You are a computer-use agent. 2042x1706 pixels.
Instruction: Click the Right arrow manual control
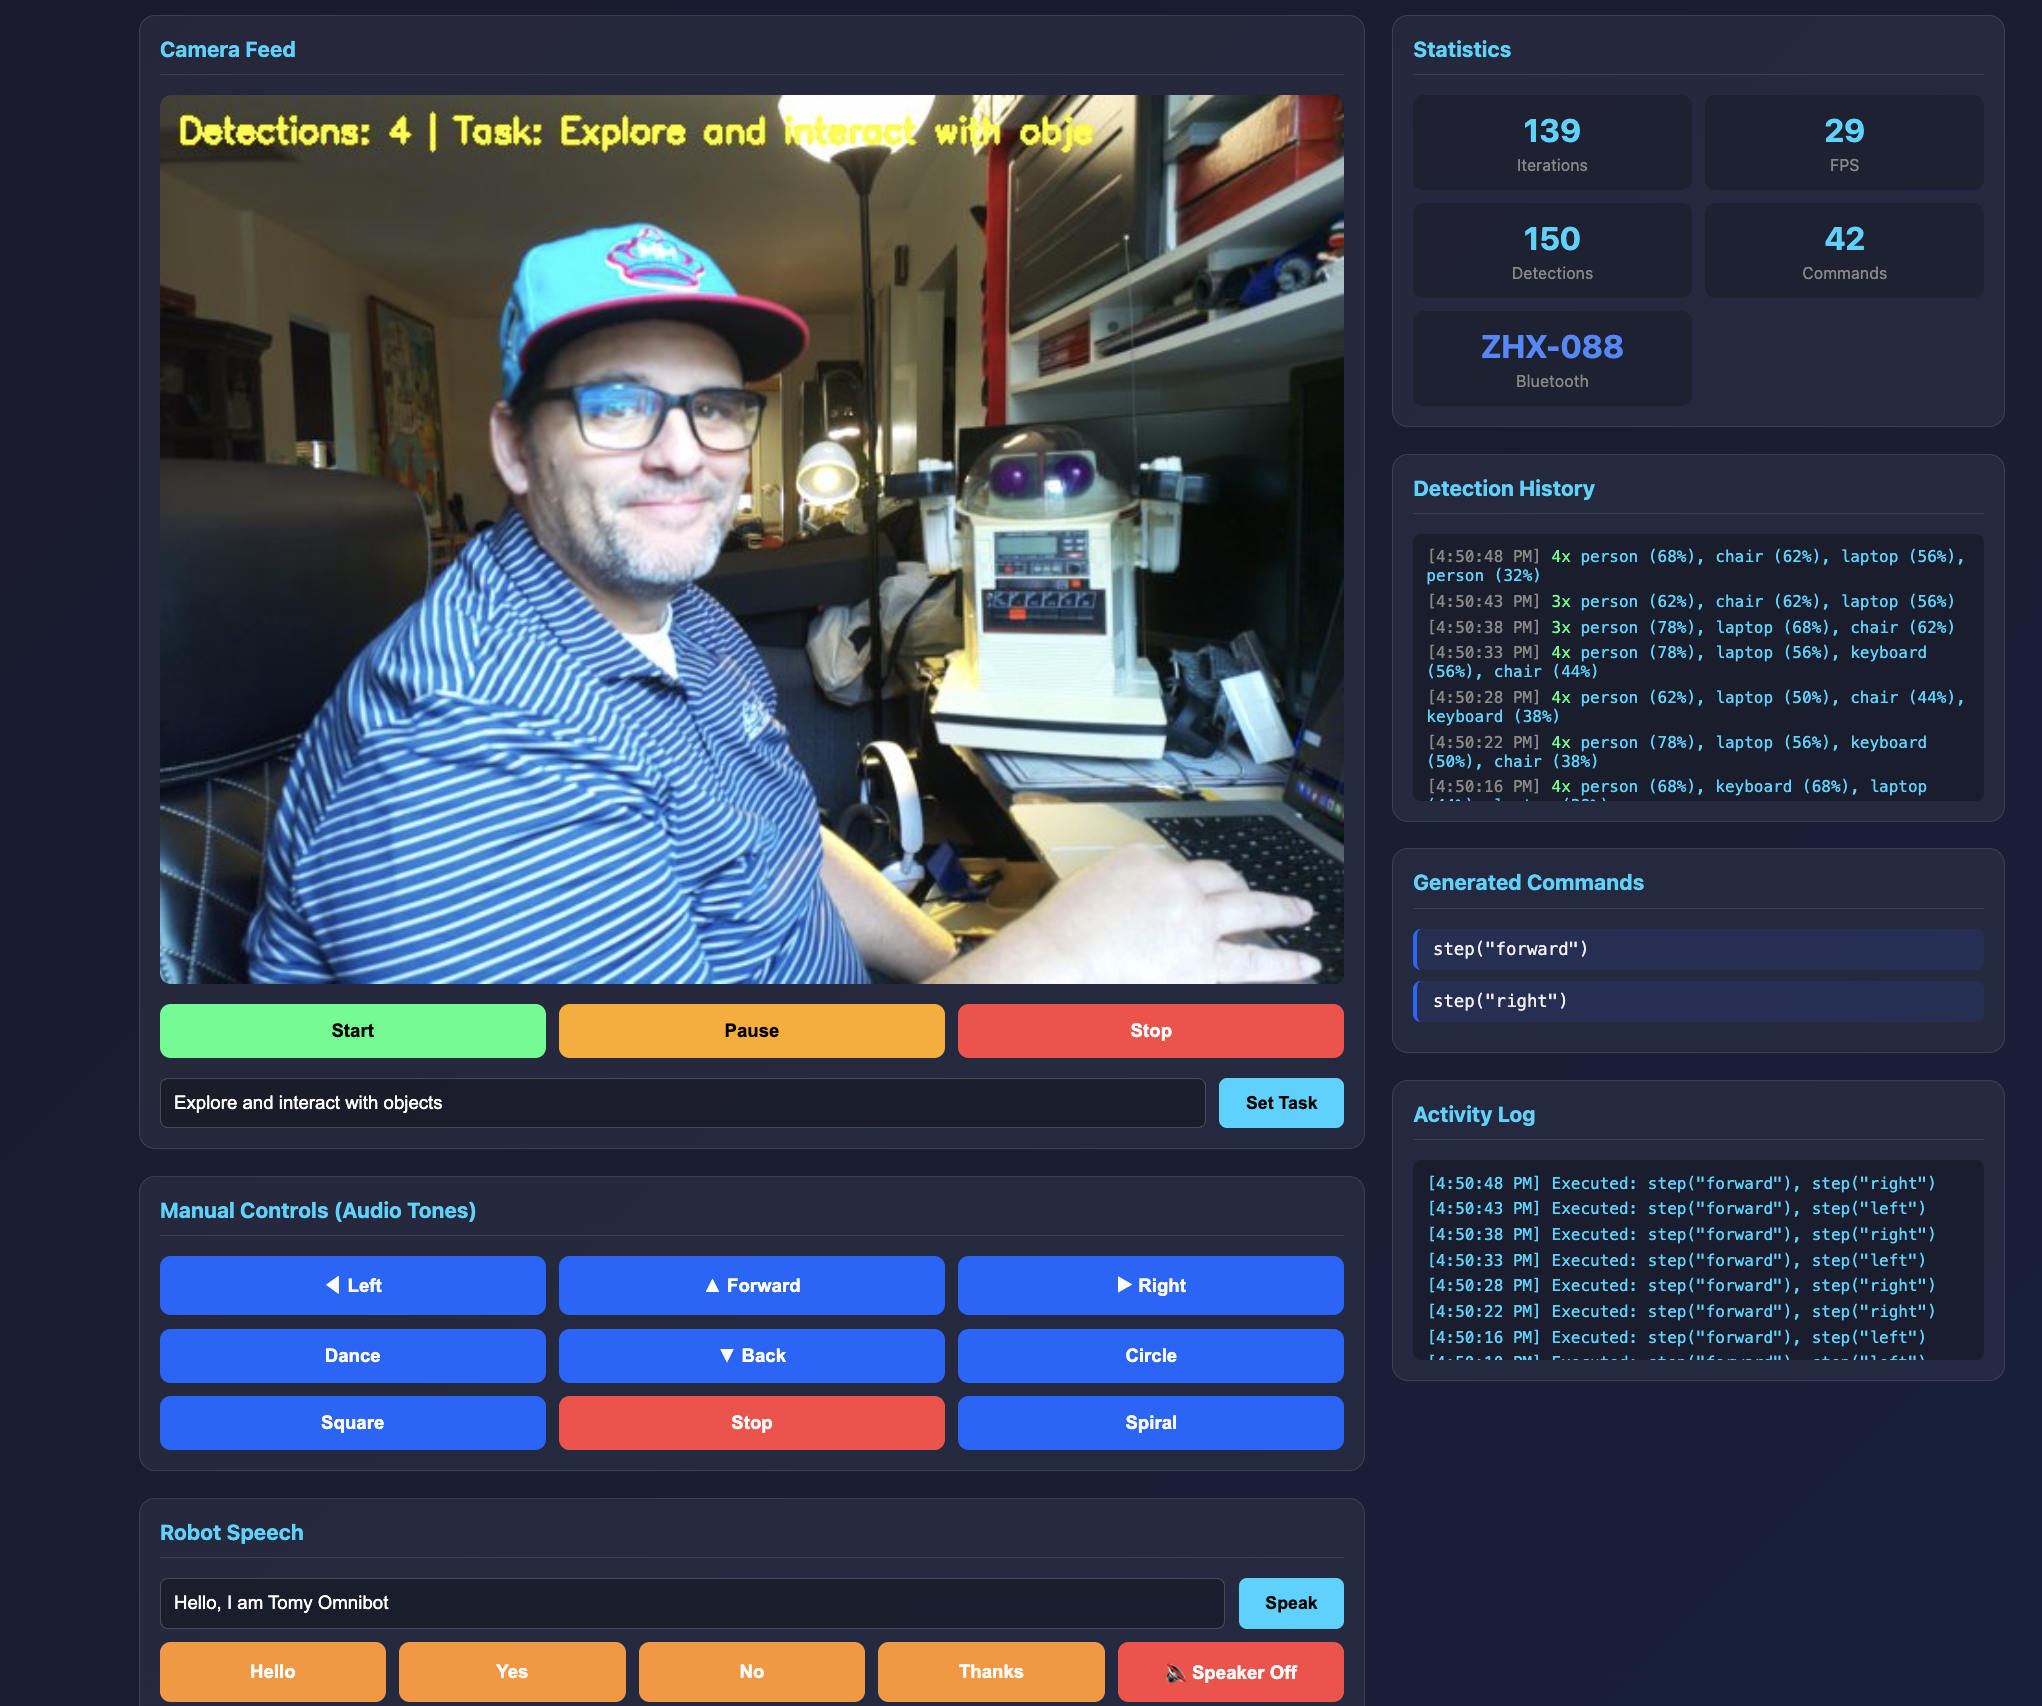1150,1285
